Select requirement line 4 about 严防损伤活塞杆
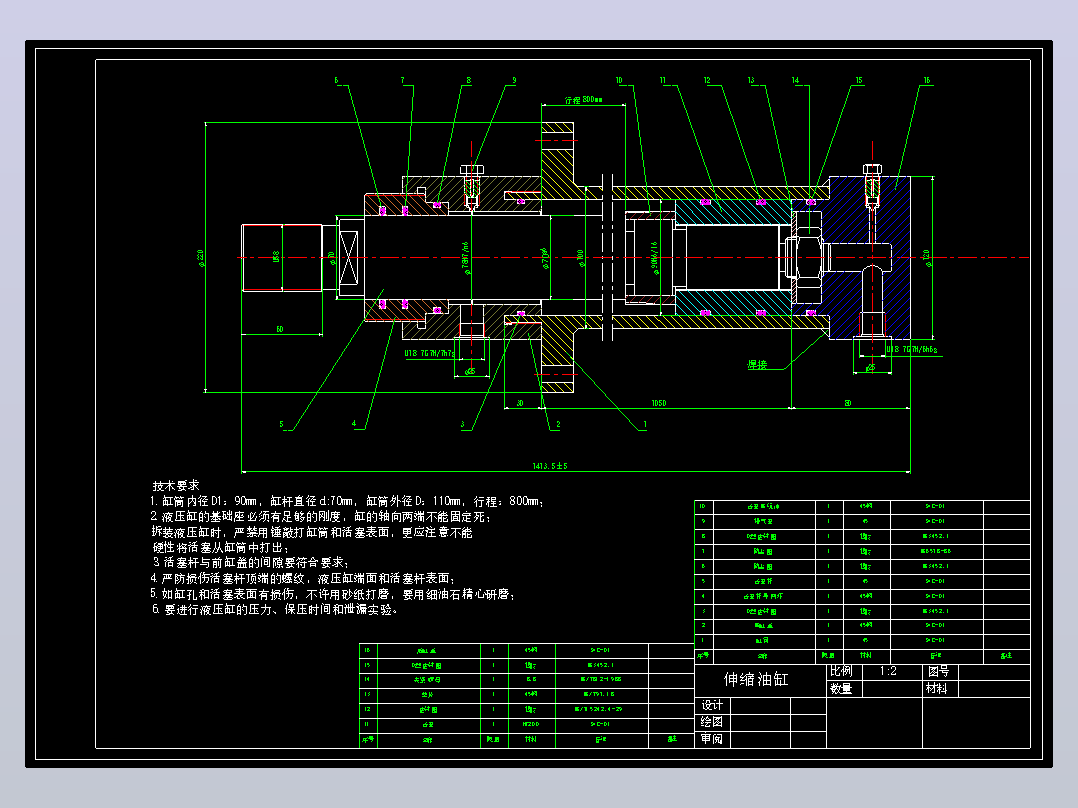Screen dimensions: 1078x808 (303, 578)
